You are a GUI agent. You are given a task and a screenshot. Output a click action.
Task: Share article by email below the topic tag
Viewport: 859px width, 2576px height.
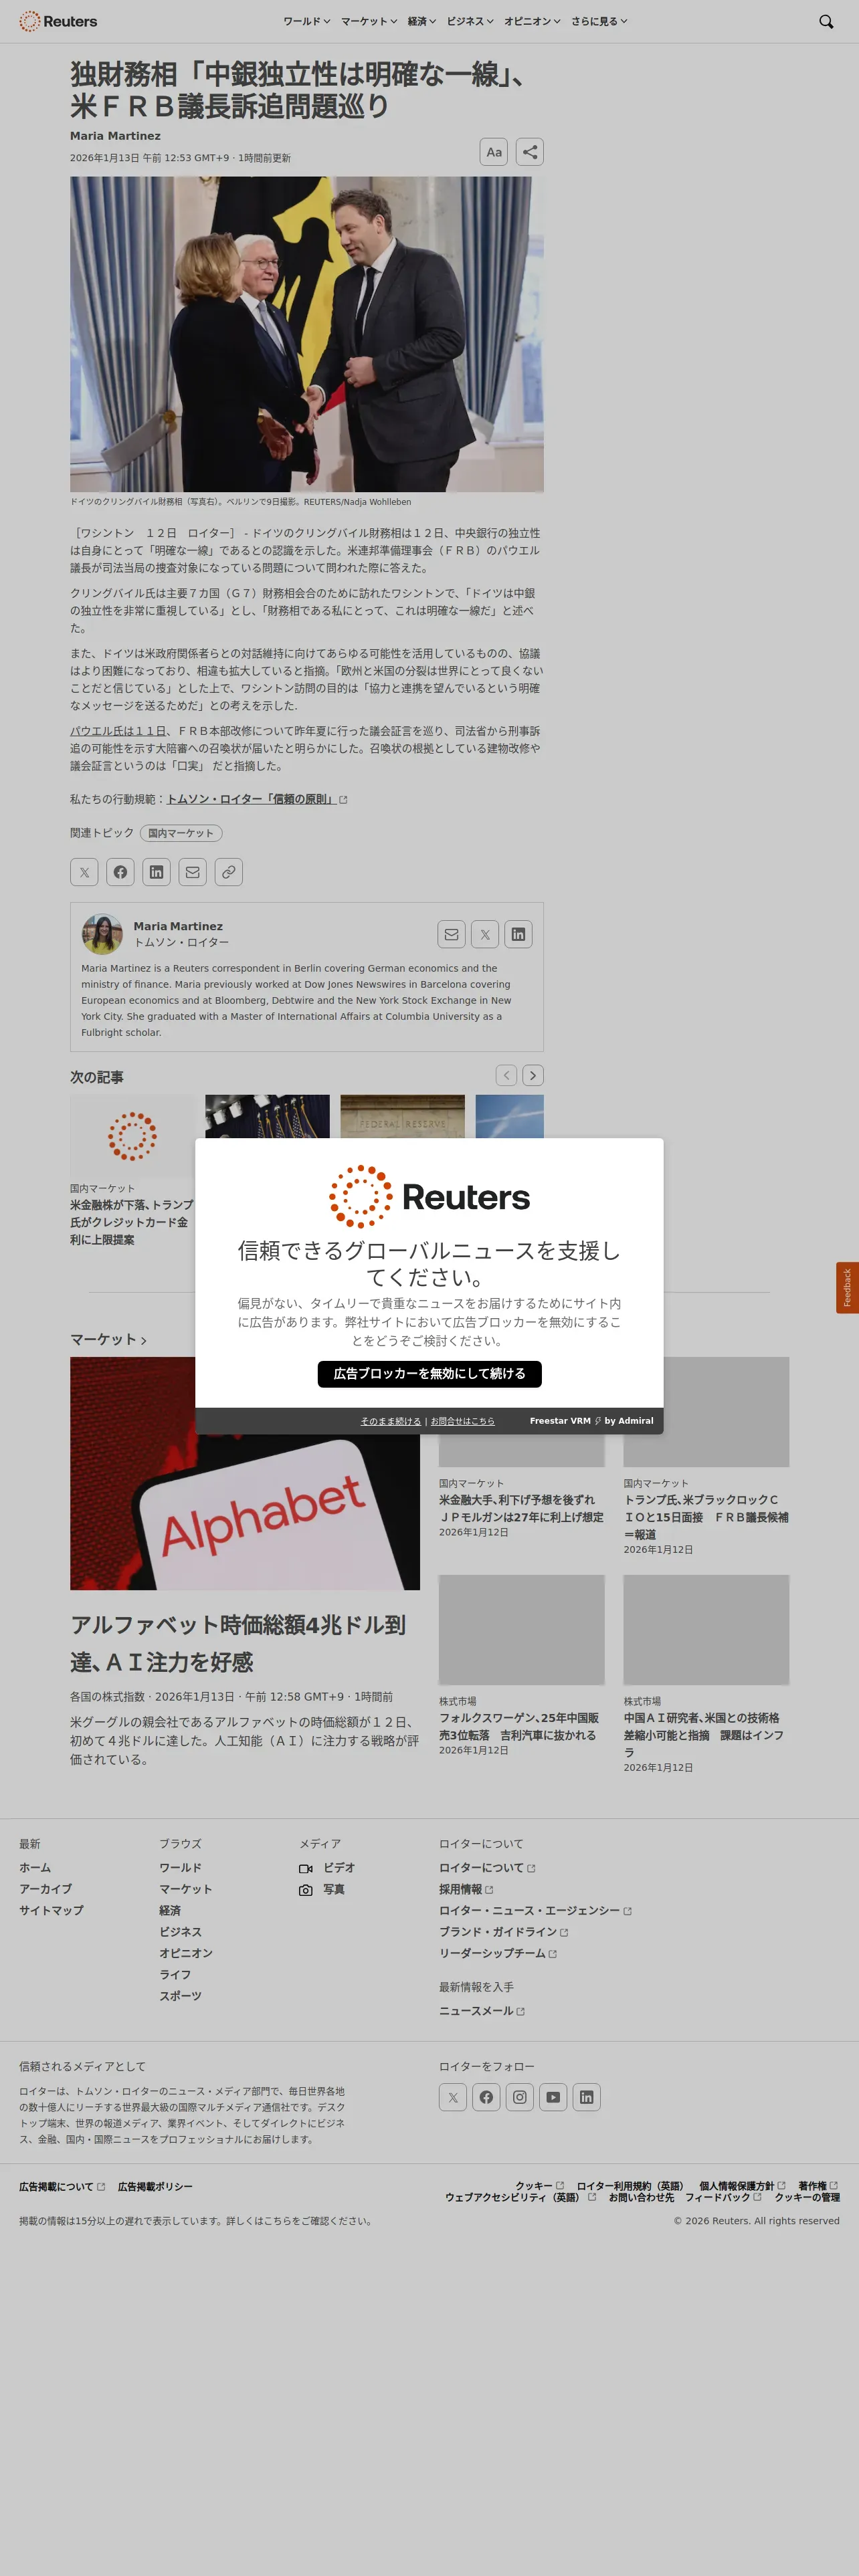point(193,872)
